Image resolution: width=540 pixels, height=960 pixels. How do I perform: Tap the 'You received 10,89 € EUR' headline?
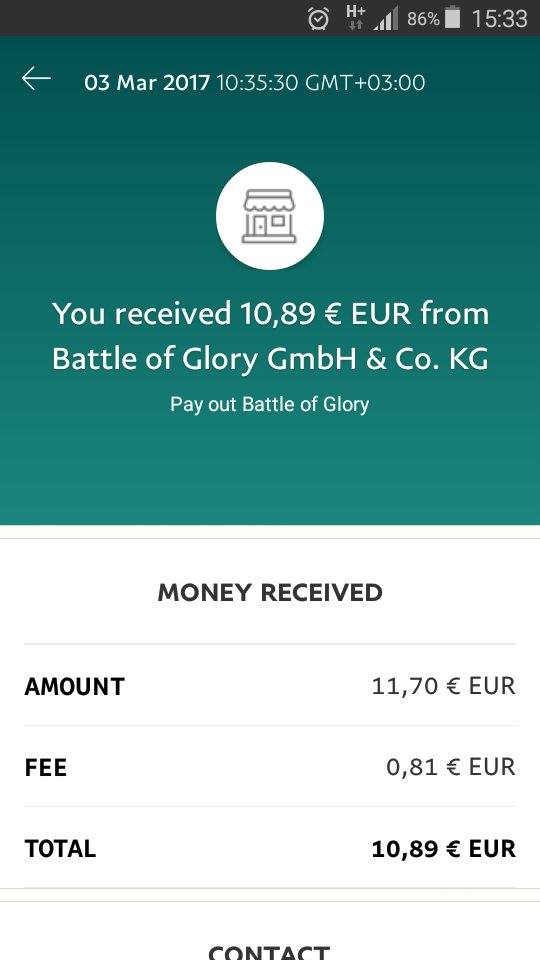(x=231, y=313)
